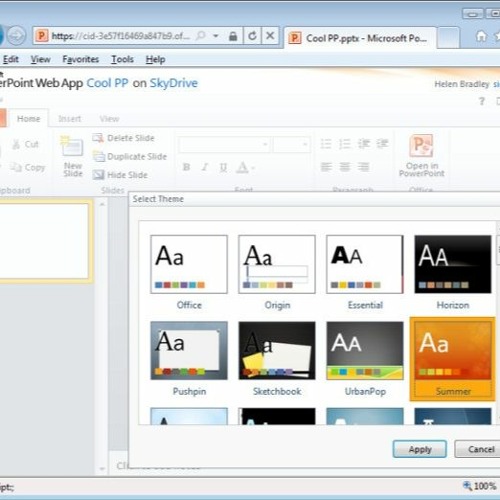Pick the UrbanPop theme thumbnail
Screen dimensions: 500x500
[365, 350]
